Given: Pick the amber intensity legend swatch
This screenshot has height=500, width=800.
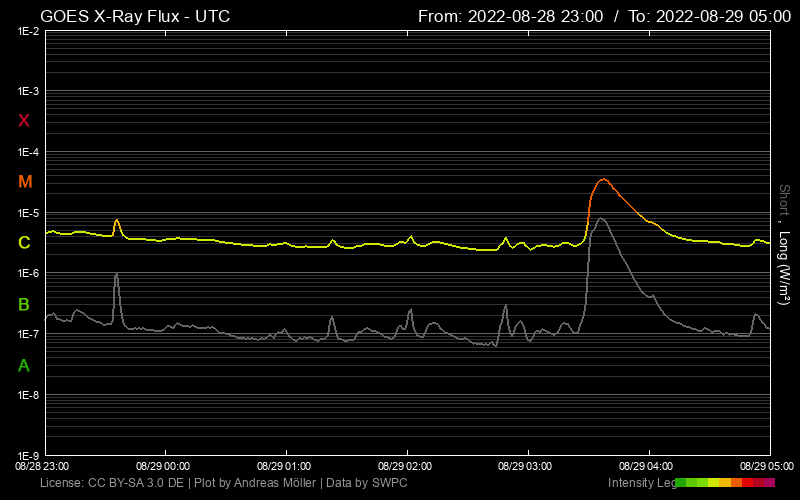Looking at the screenshot, I should pos(725,482).
